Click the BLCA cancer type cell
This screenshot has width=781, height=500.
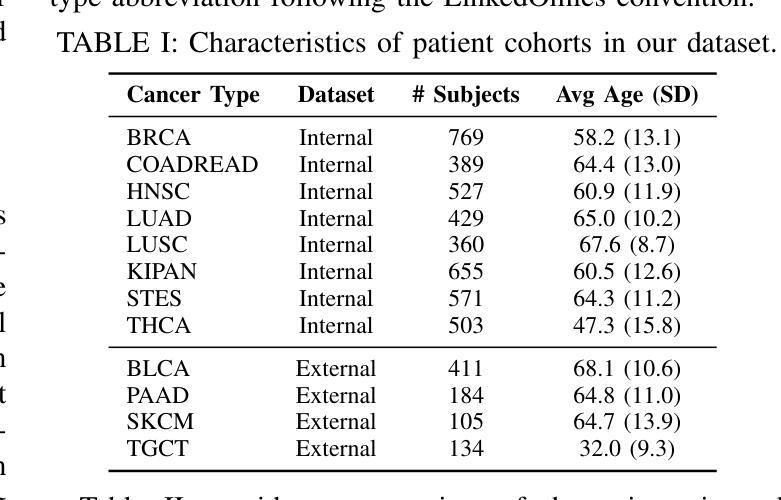(x=158, y=369)
